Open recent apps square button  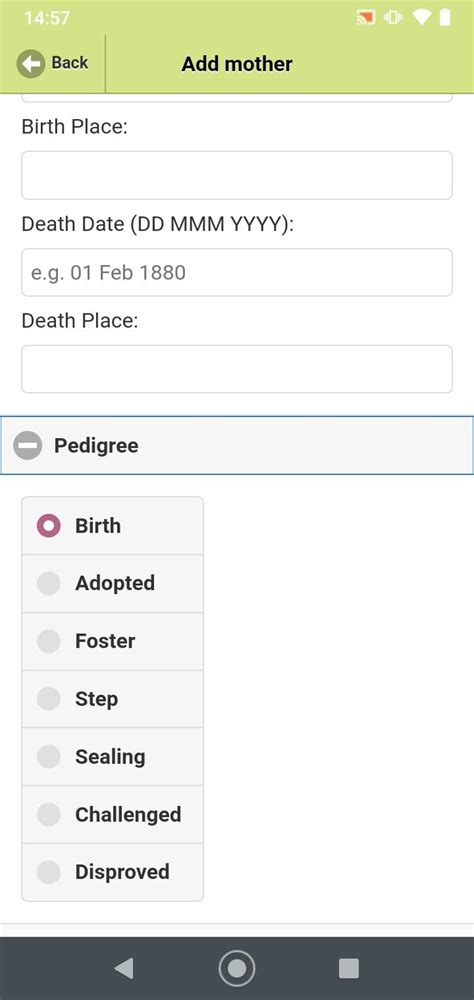348,968
